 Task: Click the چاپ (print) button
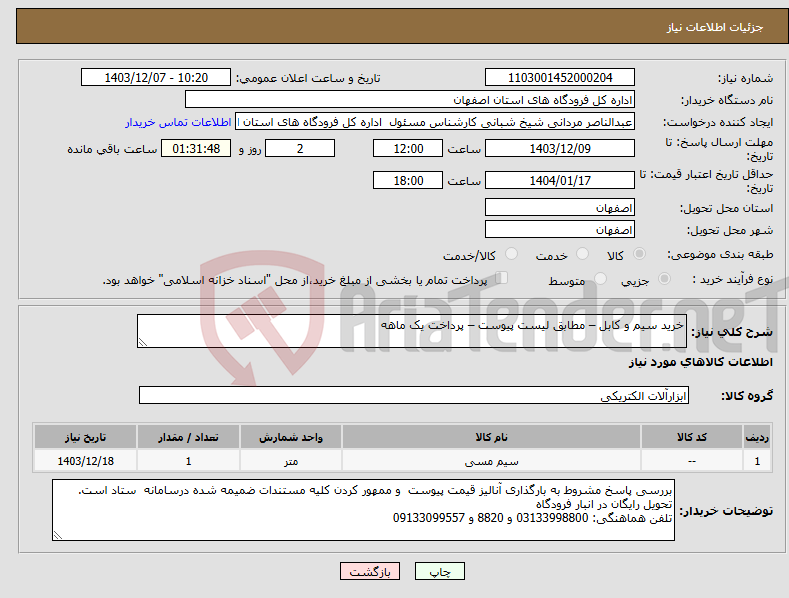[439, 571]
